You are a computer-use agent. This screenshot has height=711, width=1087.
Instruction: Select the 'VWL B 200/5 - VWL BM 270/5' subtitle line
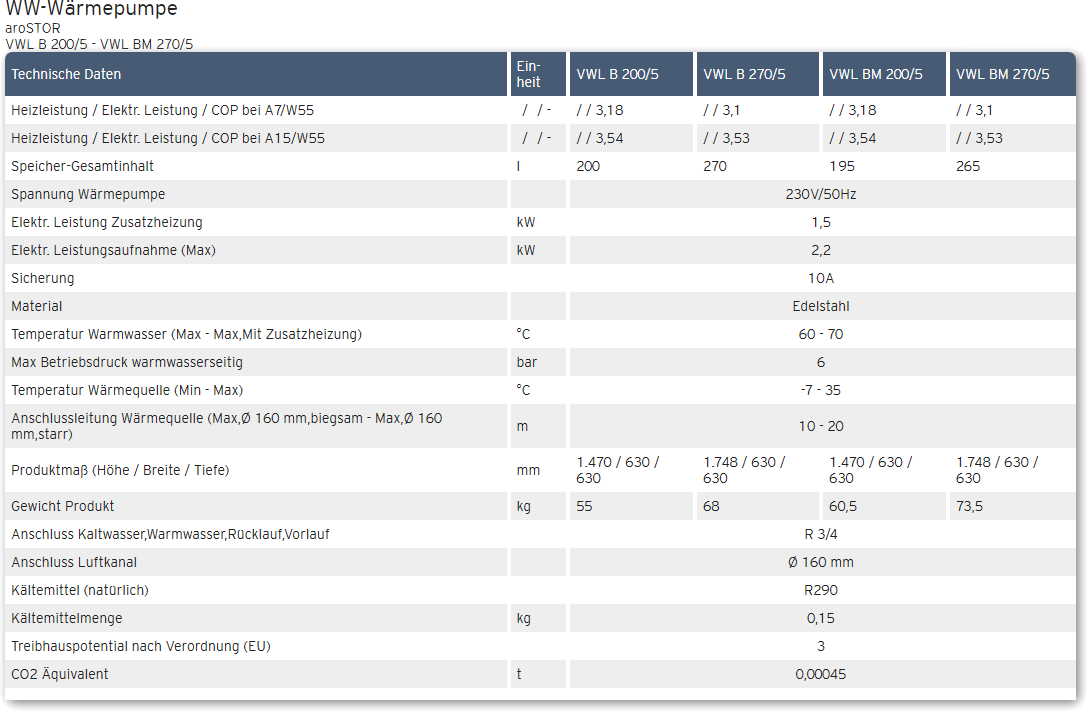point(99,44)
